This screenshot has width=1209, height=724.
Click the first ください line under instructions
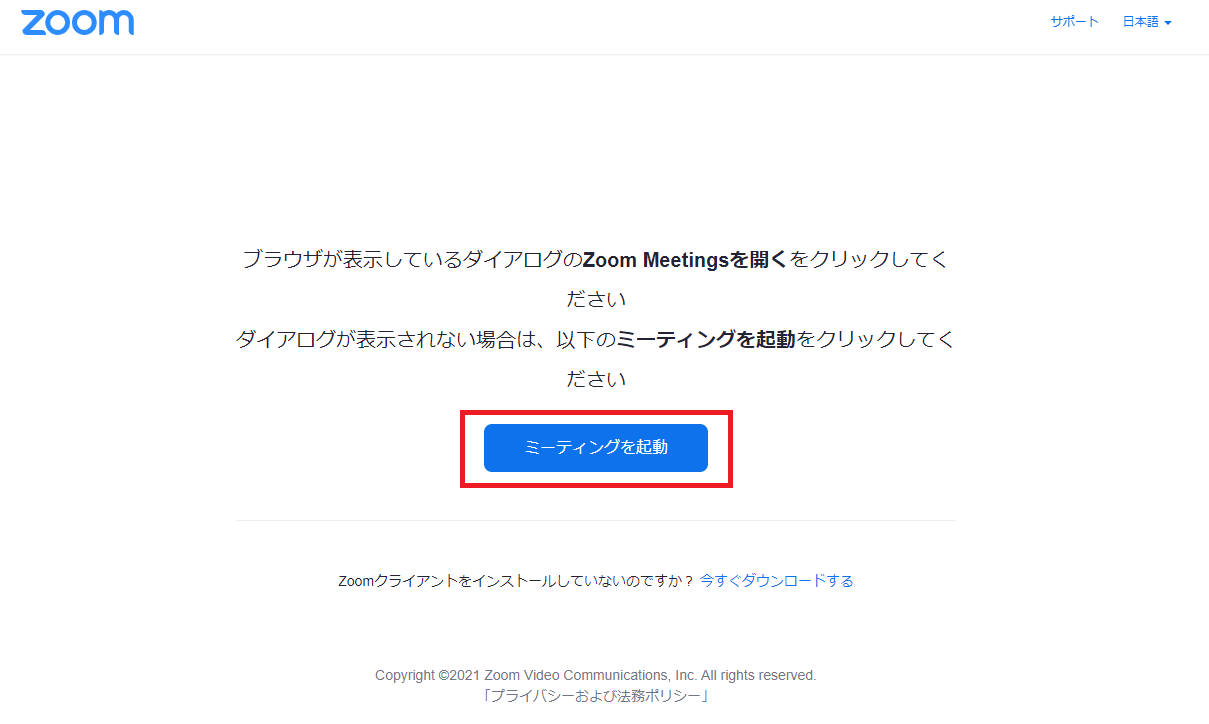coord(596,300)
